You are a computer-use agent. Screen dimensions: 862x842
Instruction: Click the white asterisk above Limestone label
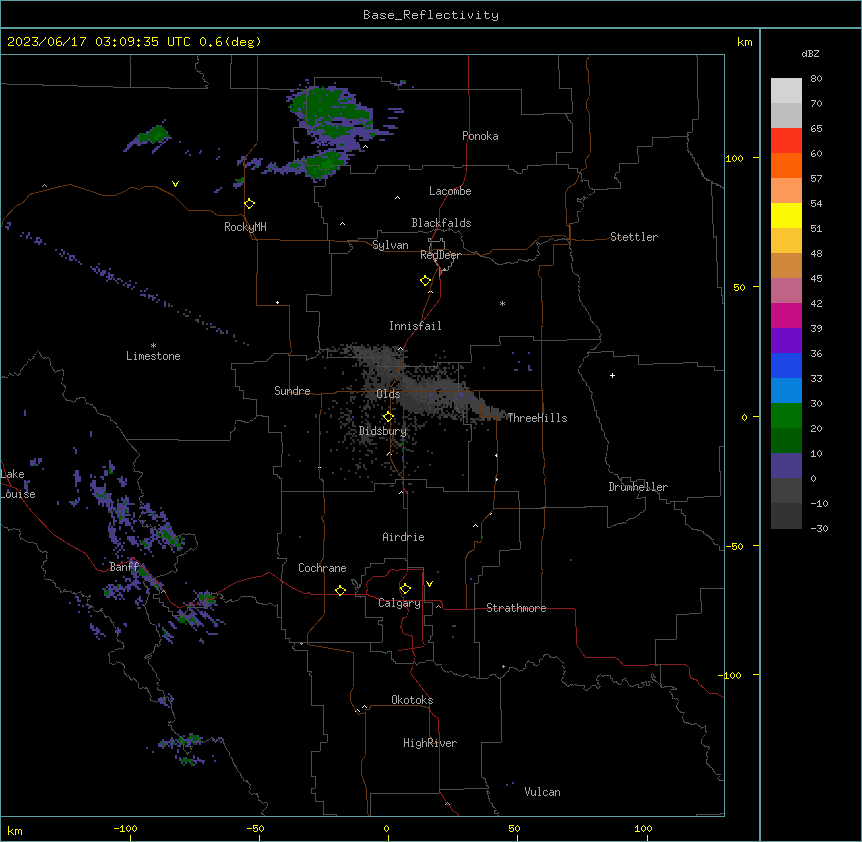click(153, 346)
